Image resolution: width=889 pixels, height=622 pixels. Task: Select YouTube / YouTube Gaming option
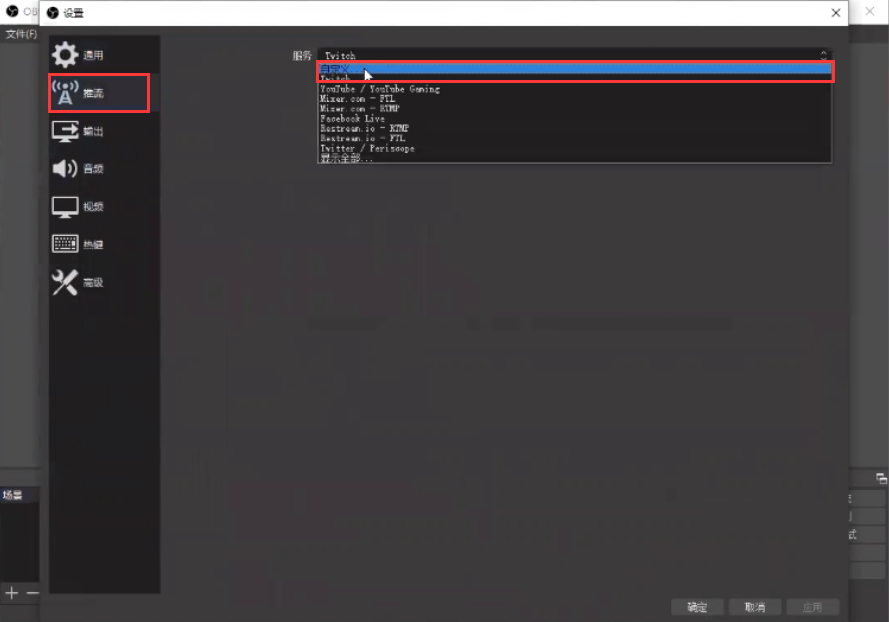coord(379,89)
